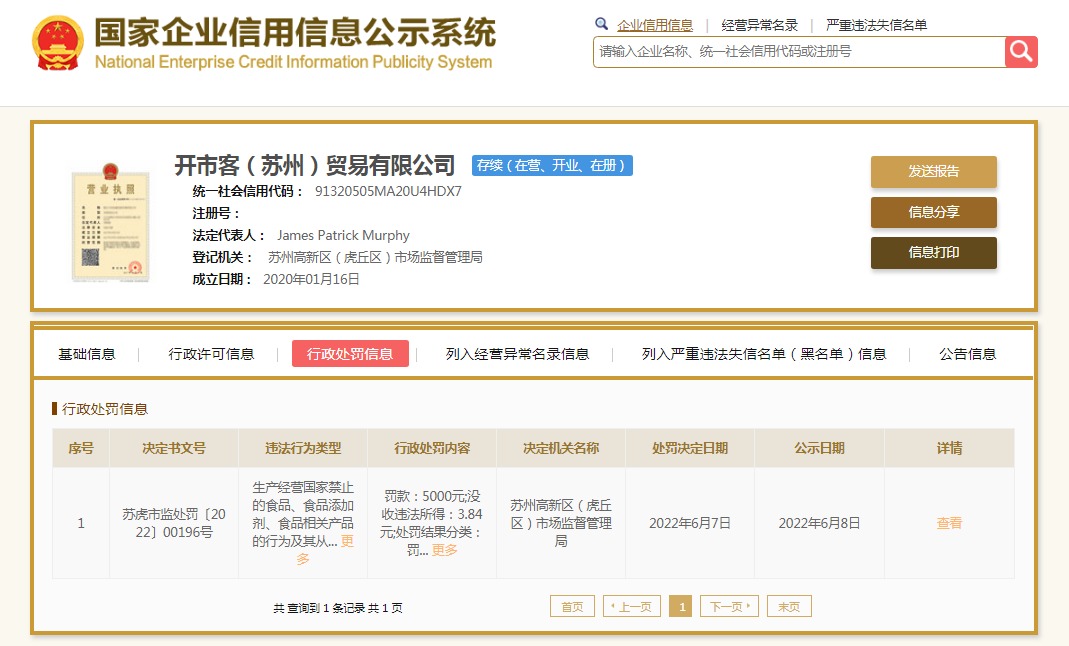Click the penalty decision date 2022年6月7日
The height and width of the screenshot is (646, 1069).
point(690,523)
